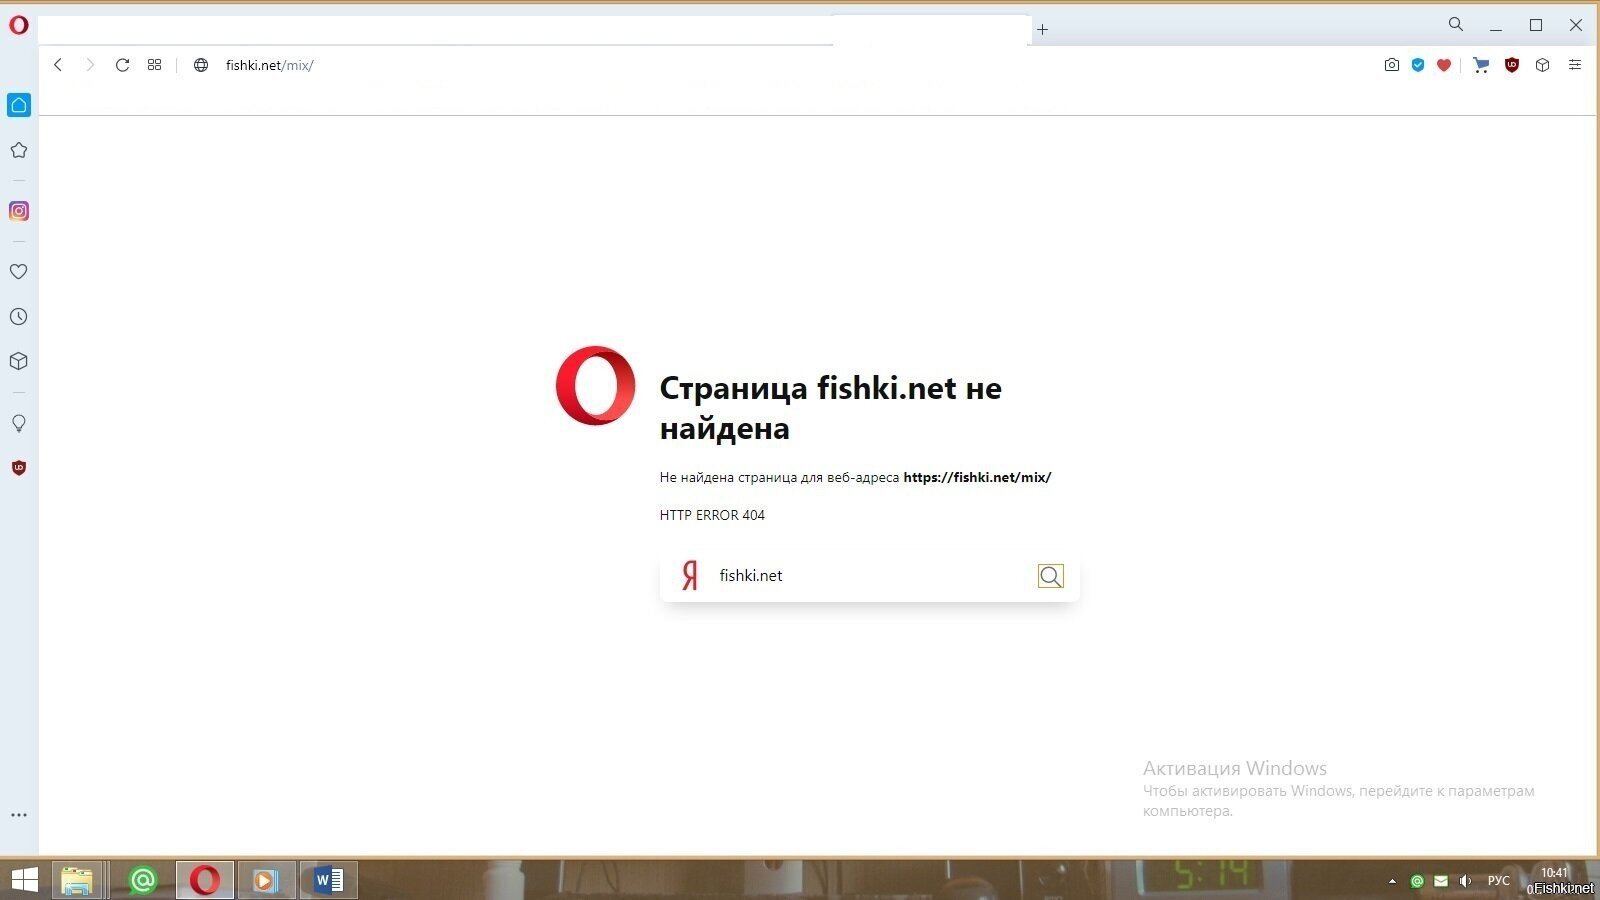This screenshot has height=900, width=1600.
Task: Go back to the previous page
Action: coord(58,65)
